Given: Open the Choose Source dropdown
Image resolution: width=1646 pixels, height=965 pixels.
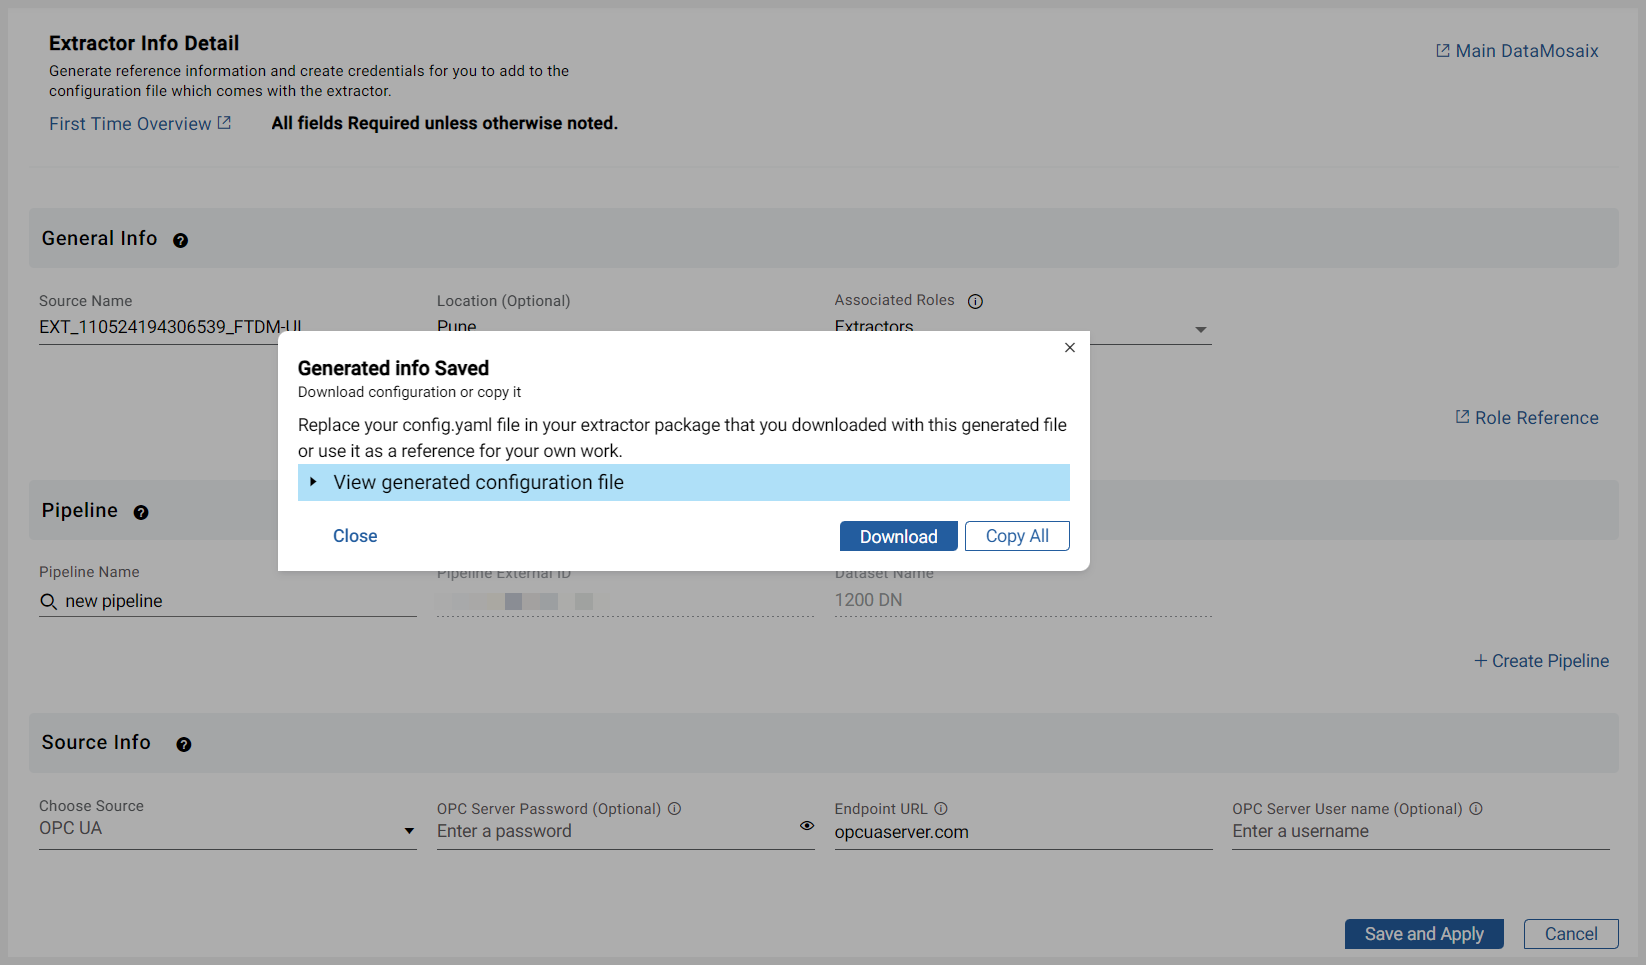Looking at the screenshot, I should tap(408, 830).
